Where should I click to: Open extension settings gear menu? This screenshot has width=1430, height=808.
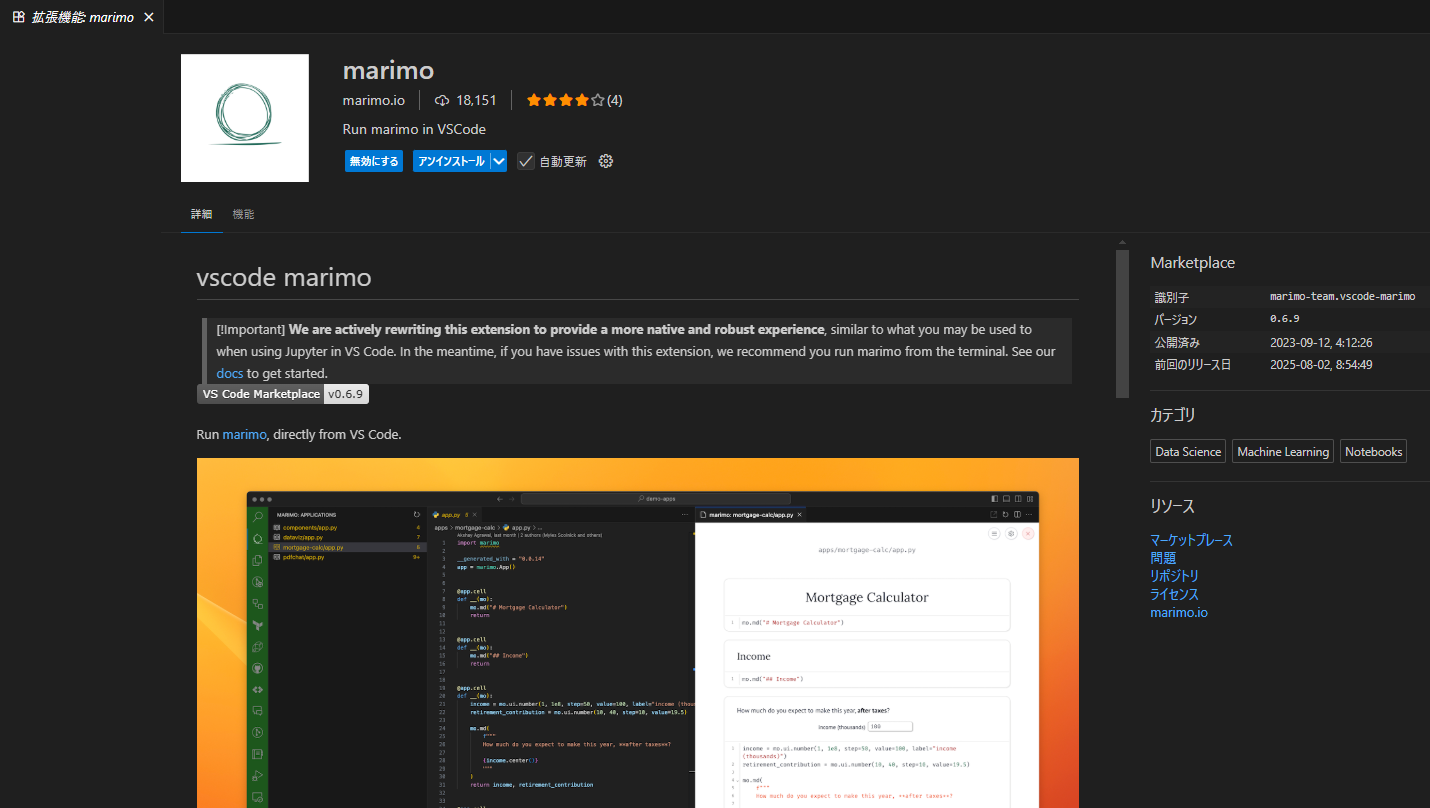[x=605, y=161]
